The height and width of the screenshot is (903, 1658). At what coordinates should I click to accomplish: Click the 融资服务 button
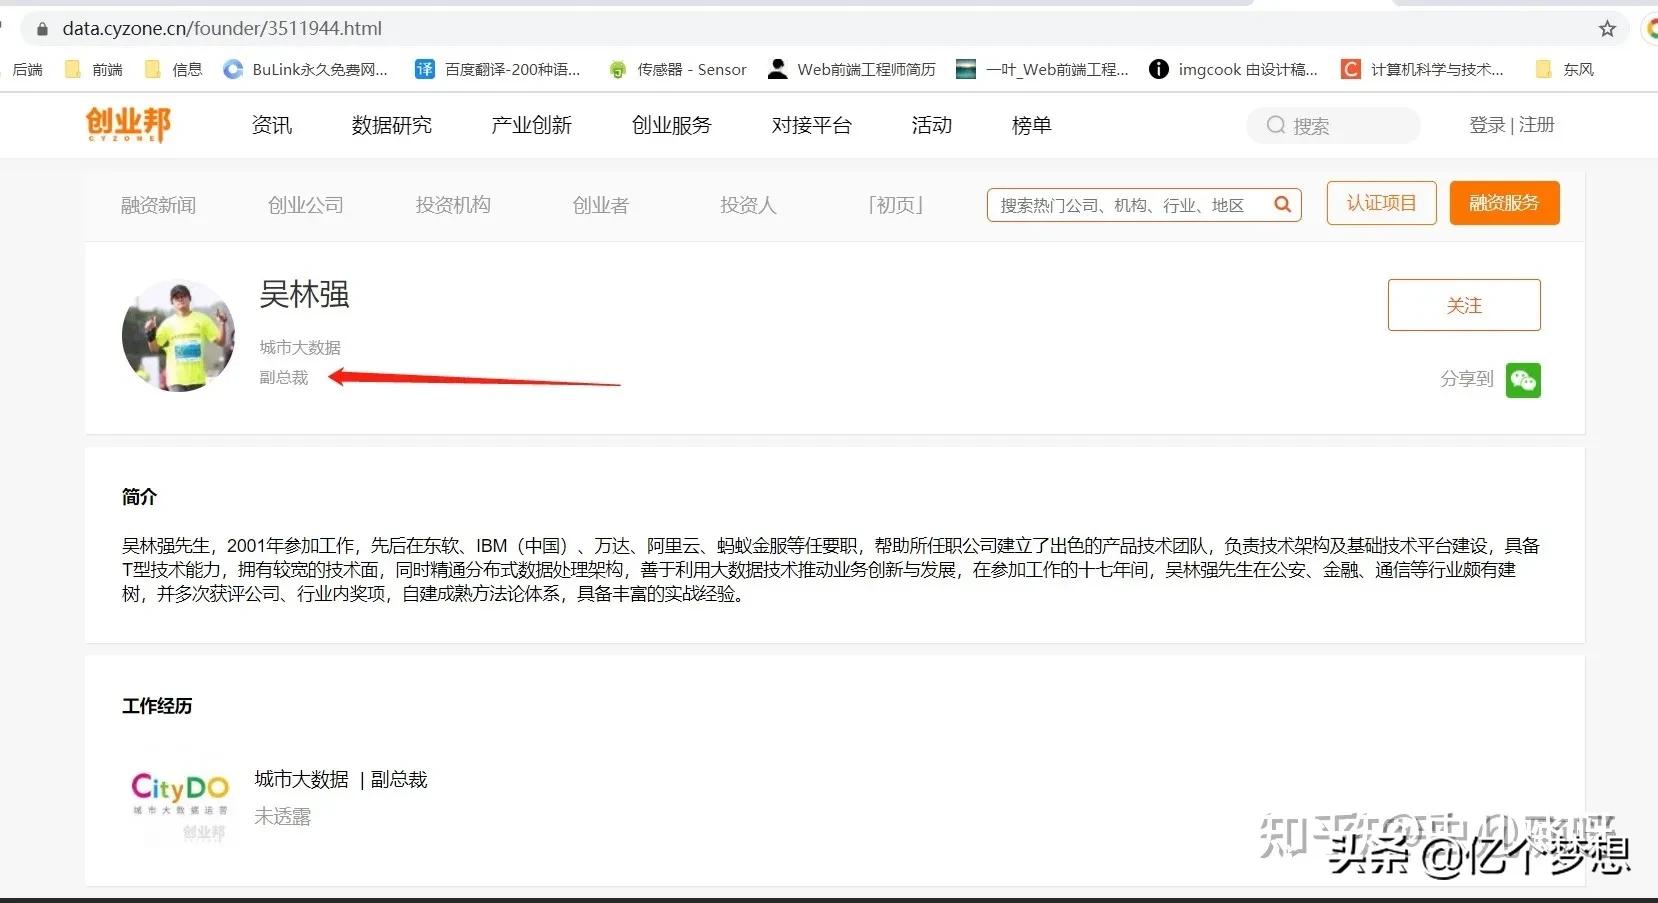tap(1504, 203)
